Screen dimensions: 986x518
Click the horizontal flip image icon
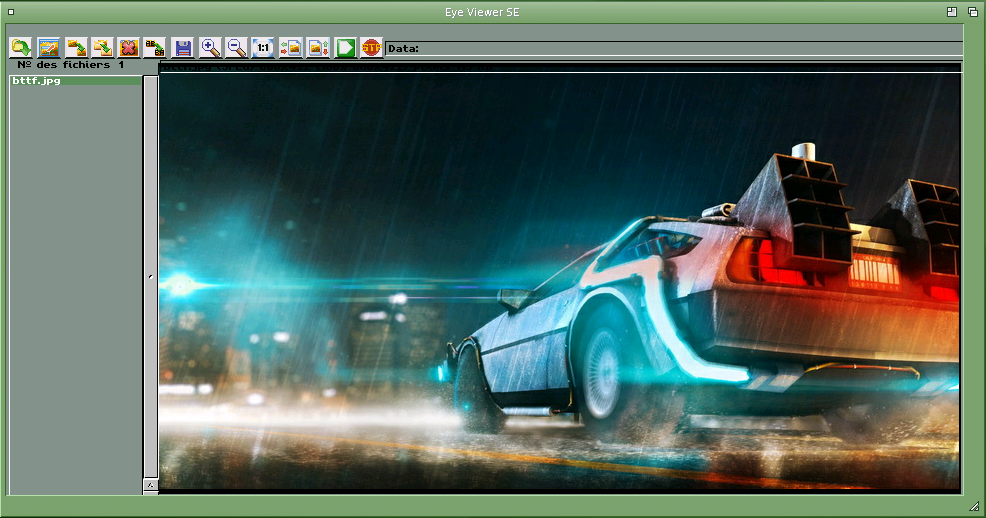[x=291, y=48]
